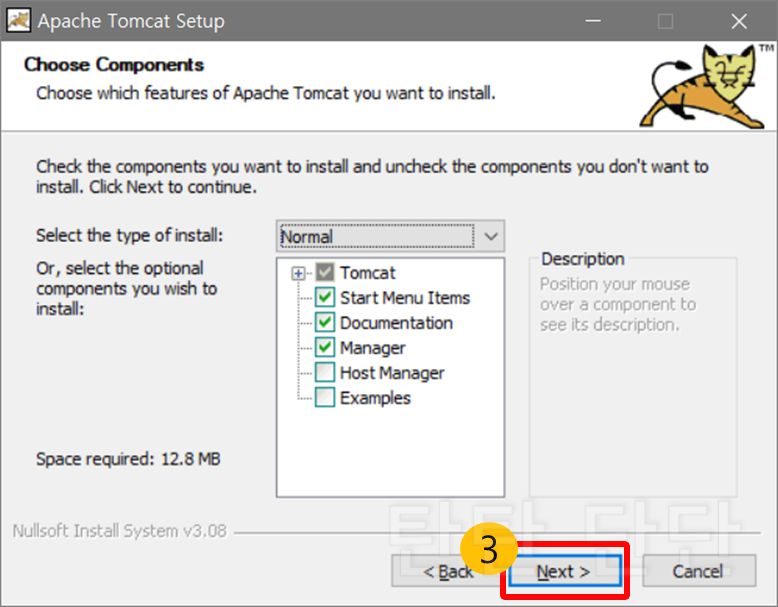Click 'Select the type of install:' label
This screenshot has height=607, width=778.
tap(130, 235)
